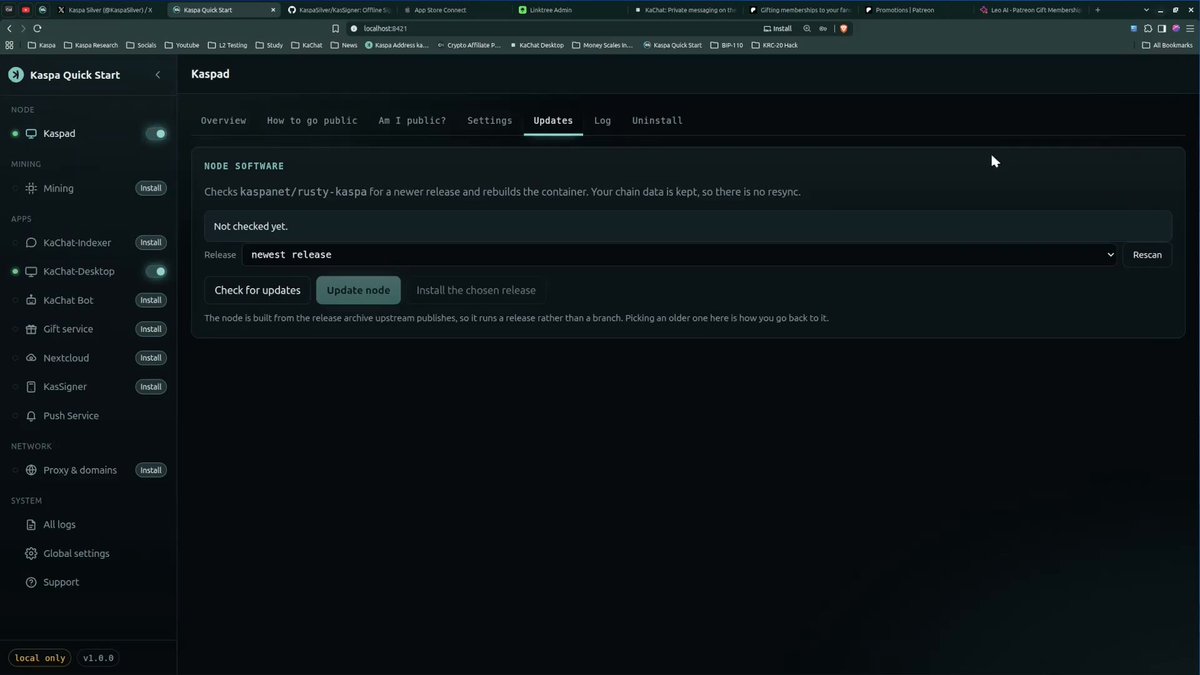
Task: Collapse the sidebar with the chevron arrow
Action: [157, 75]
